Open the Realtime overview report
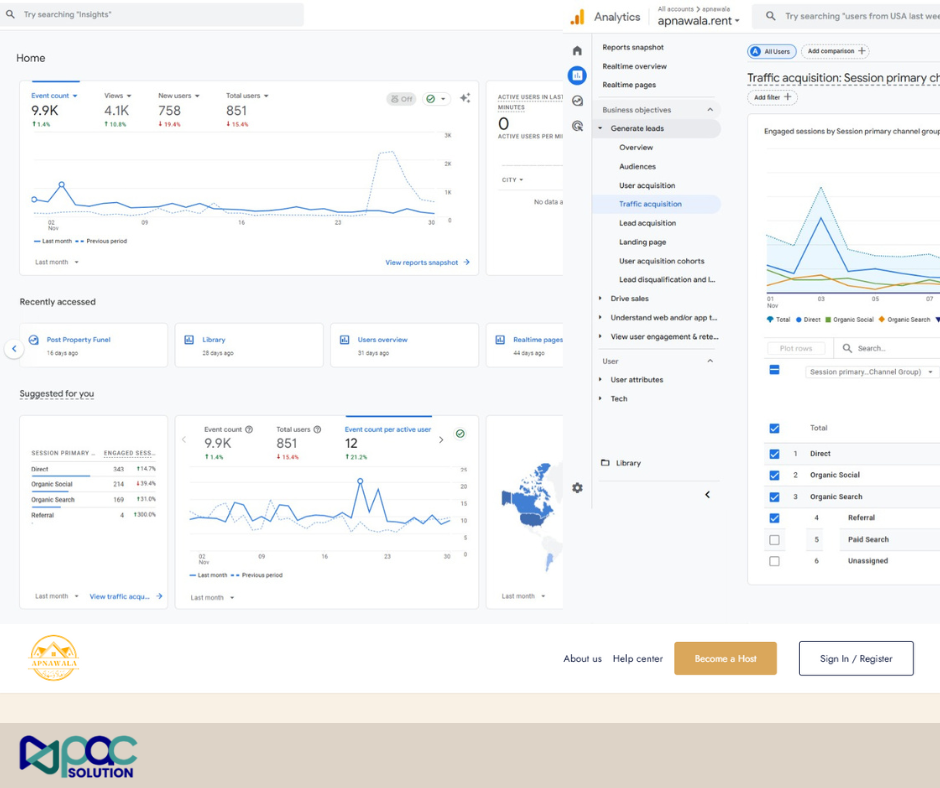The height and width of the screenshot is (788, 940). 634,66
